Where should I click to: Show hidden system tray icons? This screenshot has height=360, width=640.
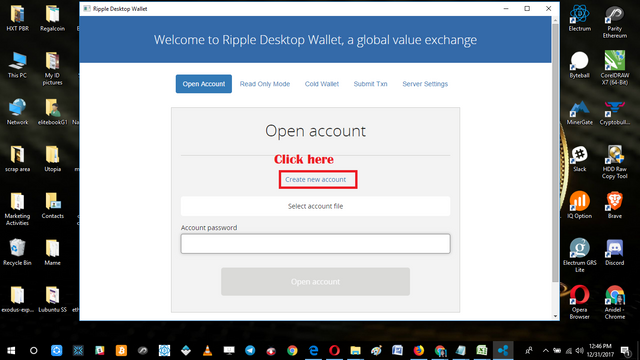[x=546, y=350]
